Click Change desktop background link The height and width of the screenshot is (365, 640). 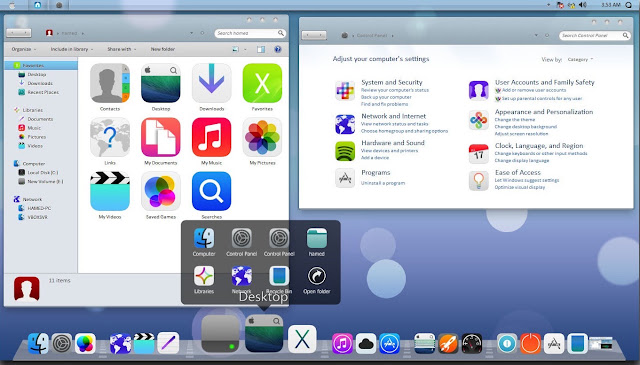click(526, 127)
